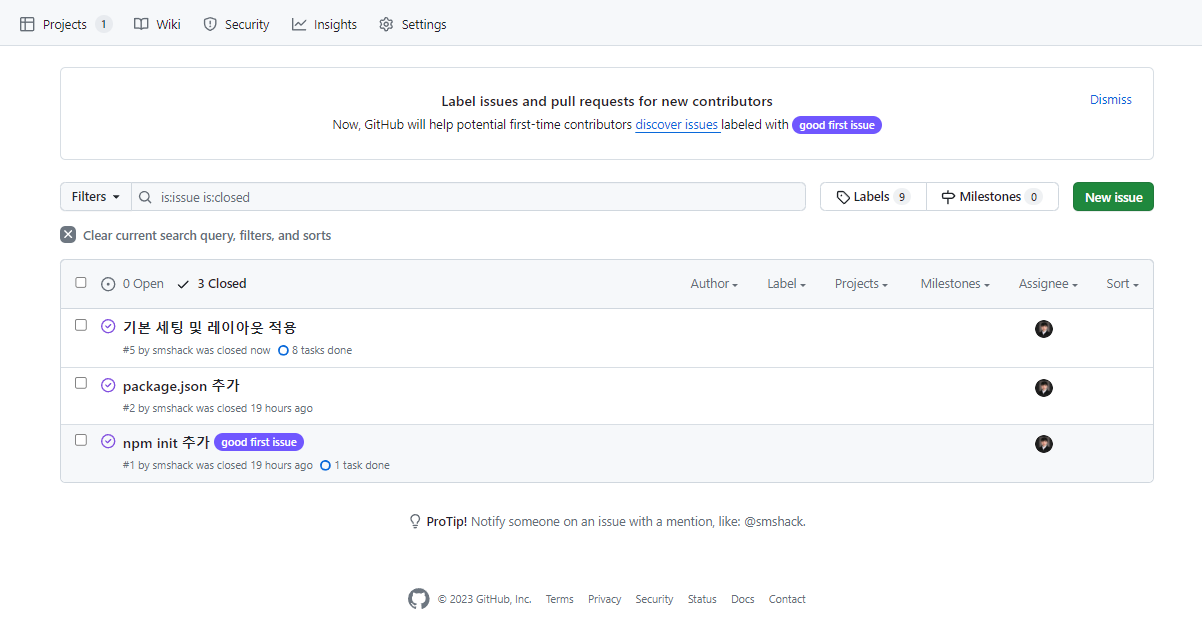Expand the Projects filter dropdown
This screenshot has height=618, width=1202.
861,284
